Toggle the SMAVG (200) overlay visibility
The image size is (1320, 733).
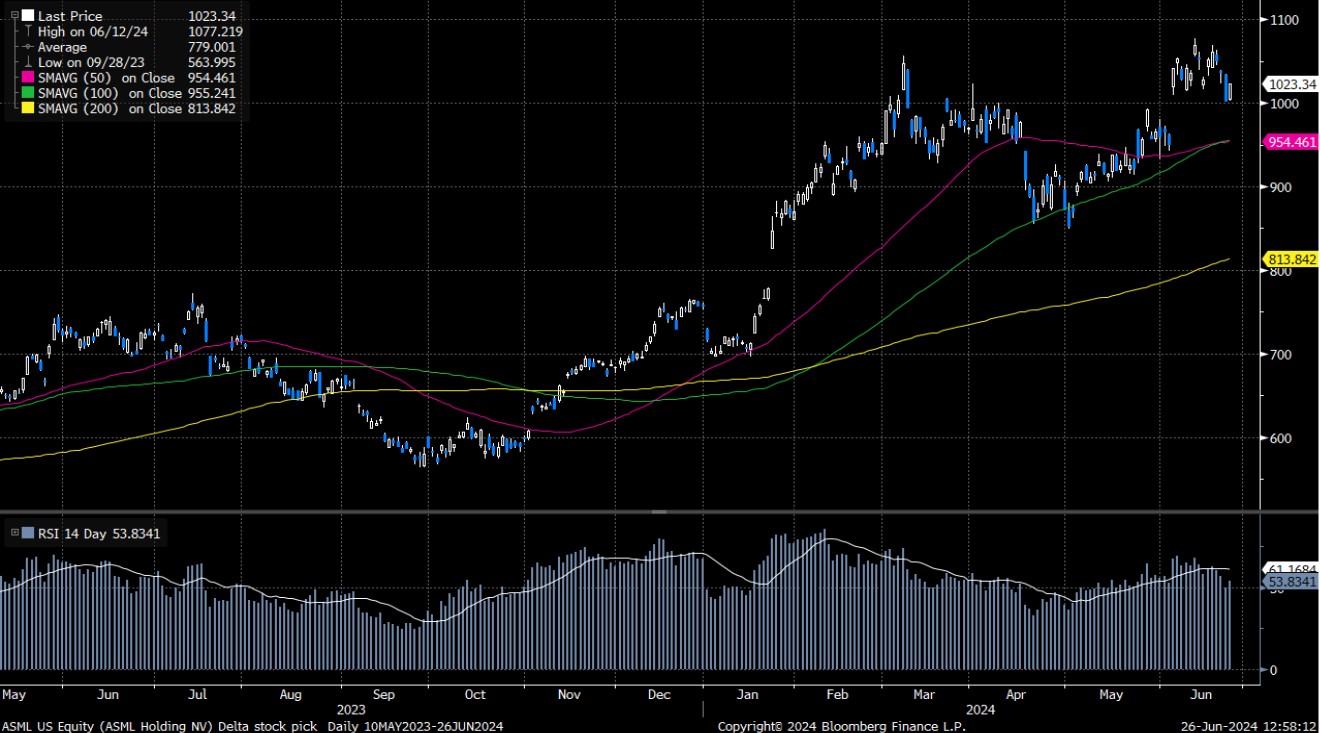click(28, 107)
